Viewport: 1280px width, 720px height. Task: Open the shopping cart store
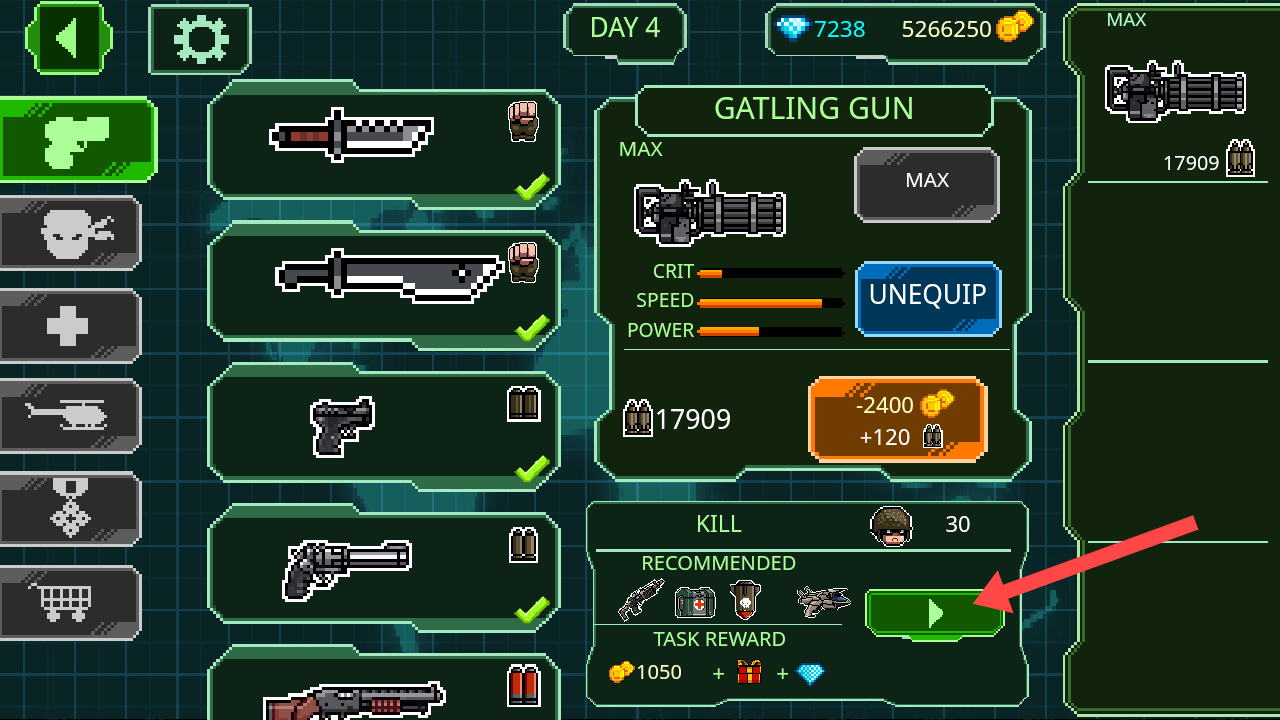click(69, 602)
